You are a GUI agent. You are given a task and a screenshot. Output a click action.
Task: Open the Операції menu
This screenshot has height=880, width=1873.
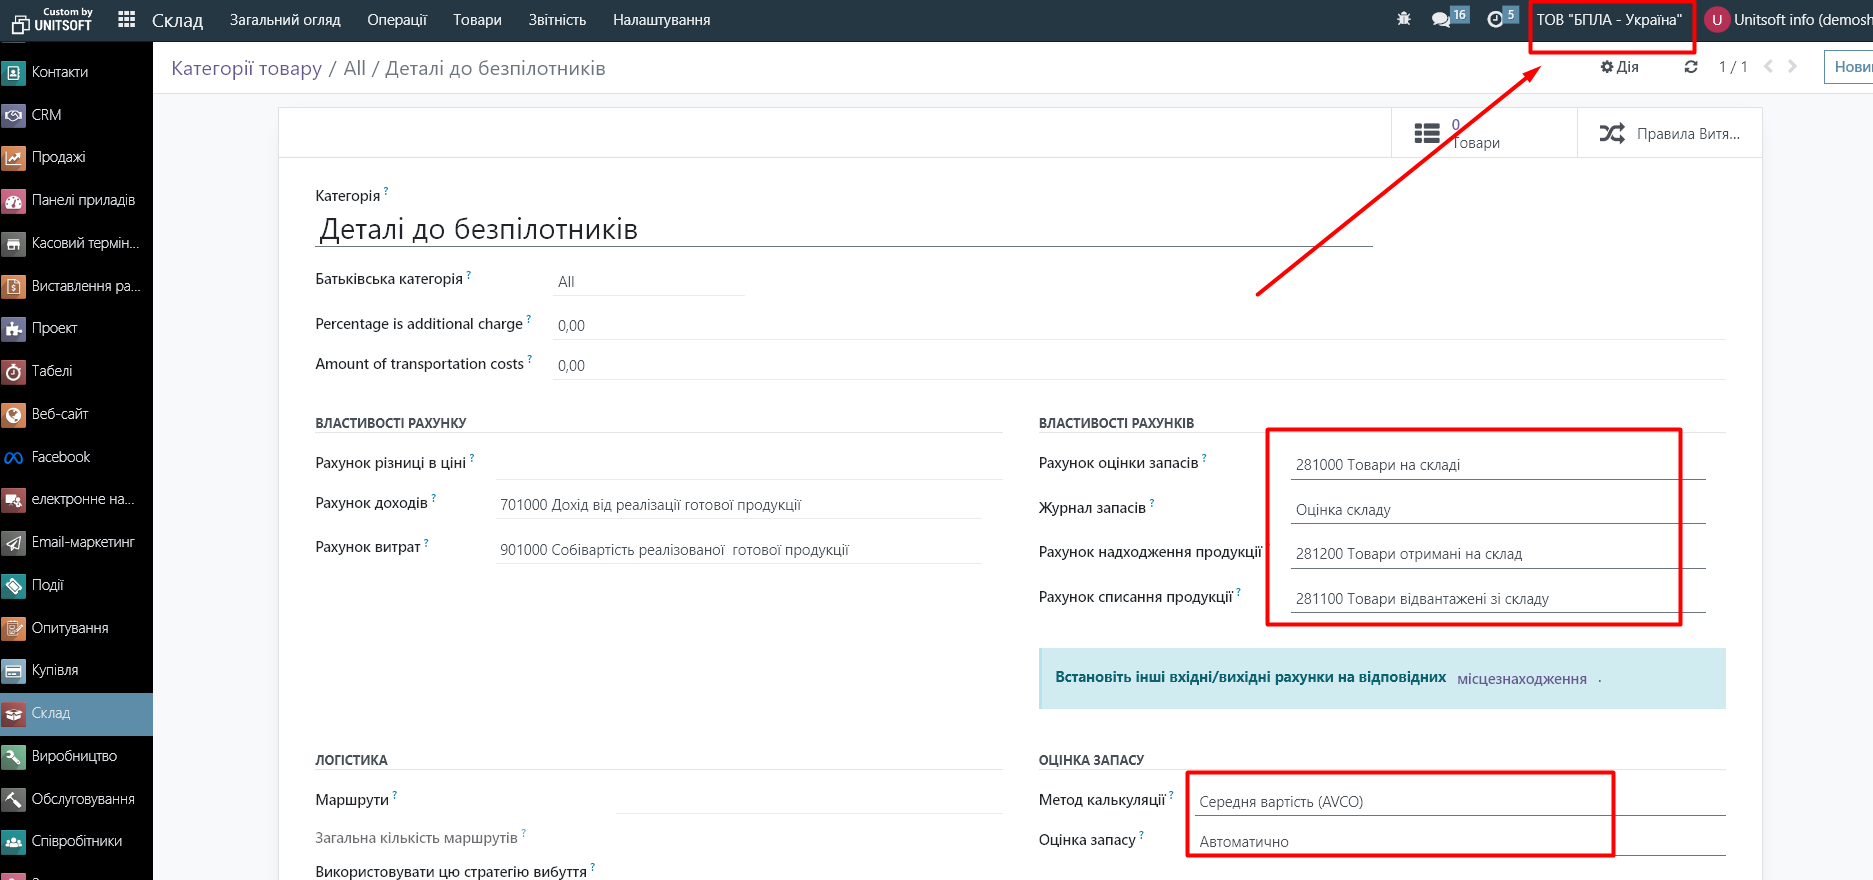(396, 20)
